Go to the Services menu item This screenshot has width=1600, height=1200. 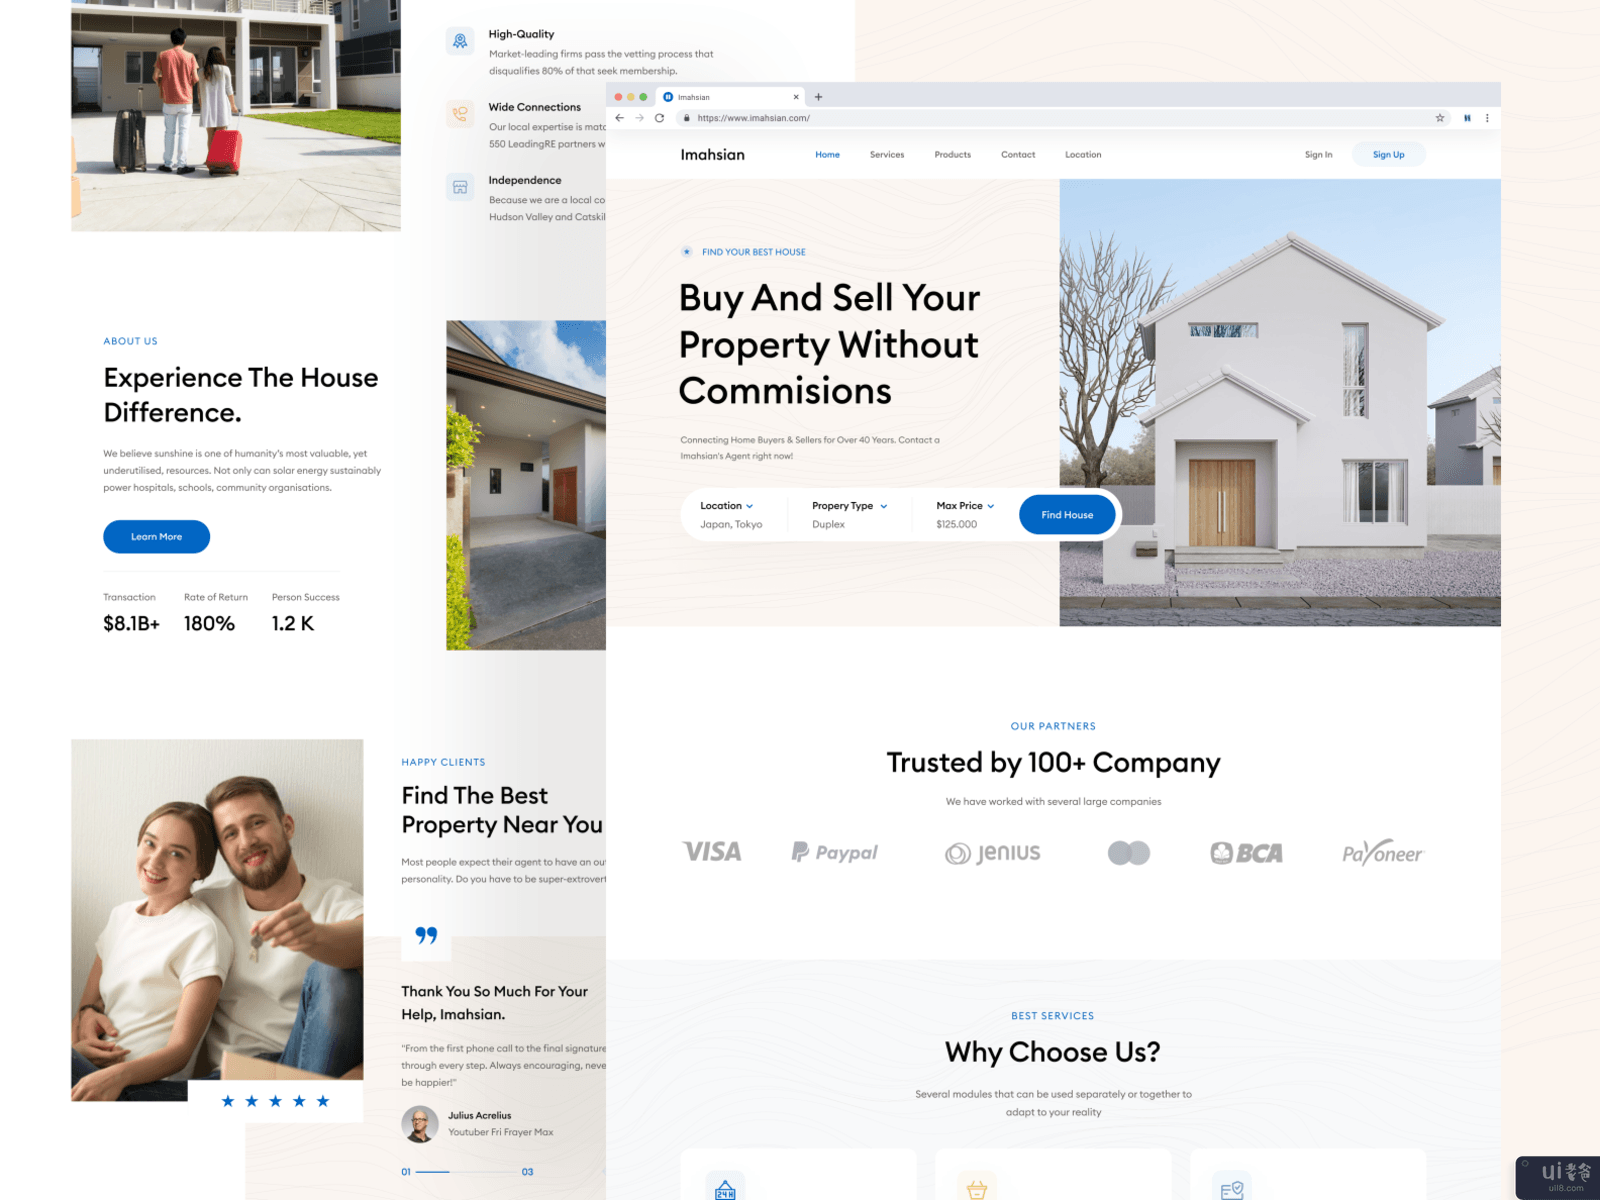(886, 155)
